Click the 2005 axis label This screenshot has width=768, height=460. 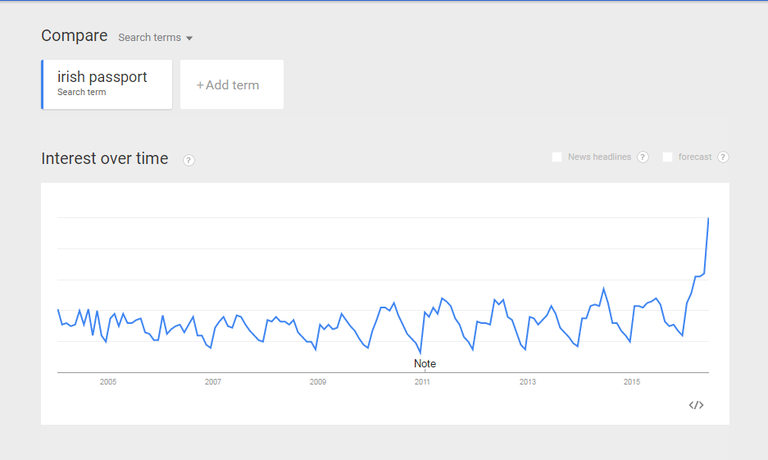coord(108,382)
